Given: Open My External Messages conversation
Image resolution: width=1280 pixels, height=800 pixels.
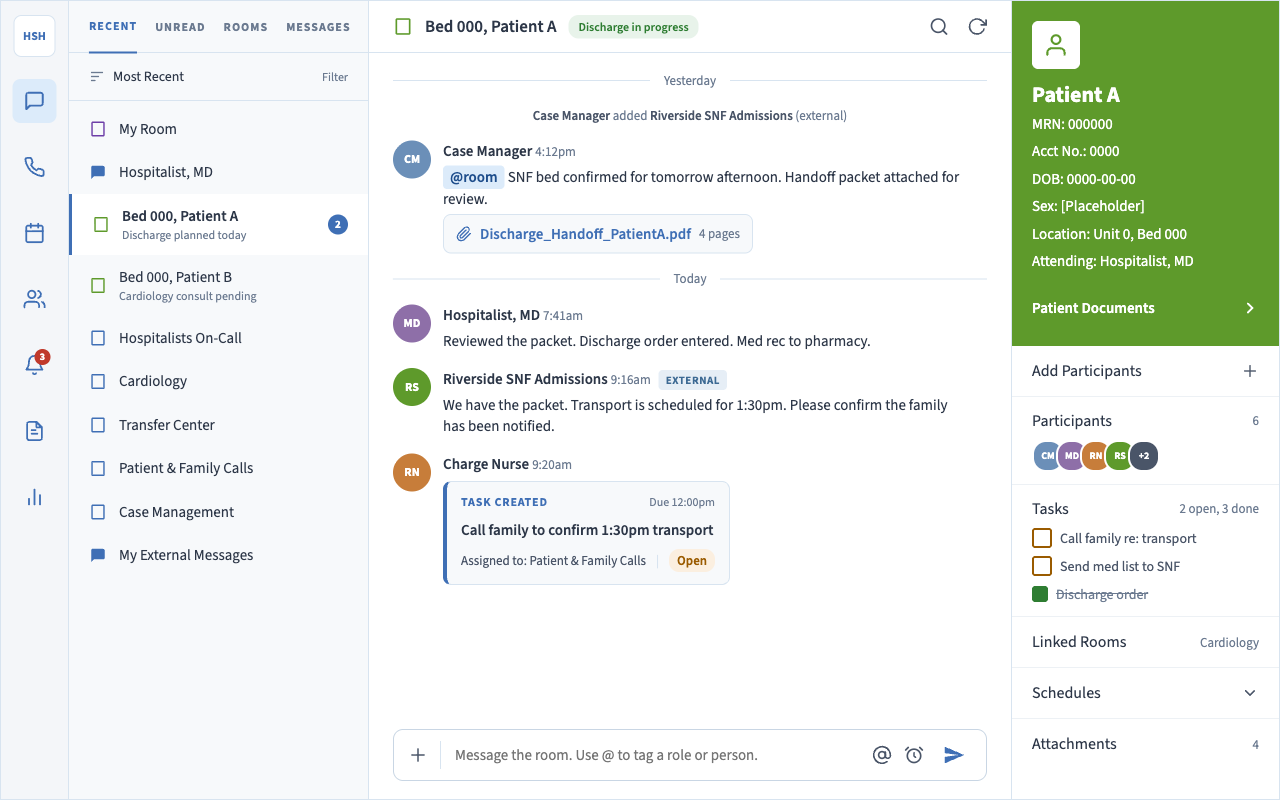Looking at the screenshot, I should tap(219, 555).
